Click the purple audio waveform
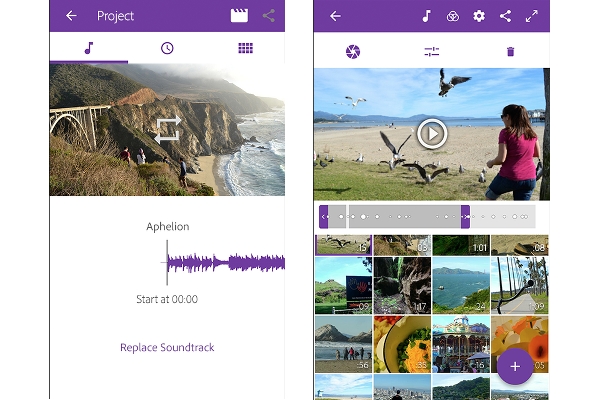Viewport: 600px width, 400px height. coord(226,263)
